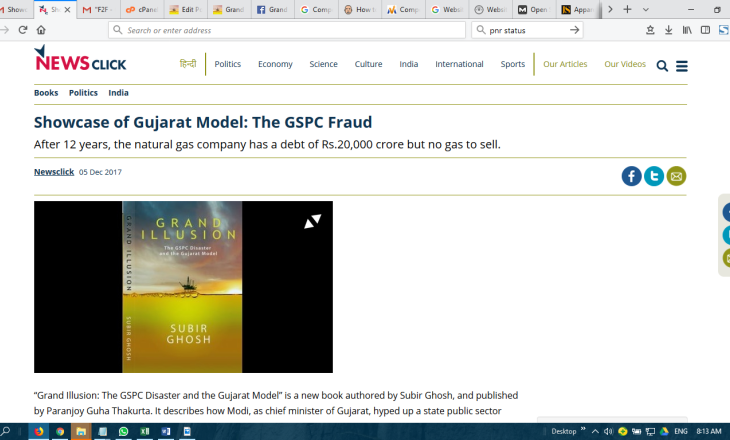
Task: Click the Newsclick logo
Action: point(80,58)
